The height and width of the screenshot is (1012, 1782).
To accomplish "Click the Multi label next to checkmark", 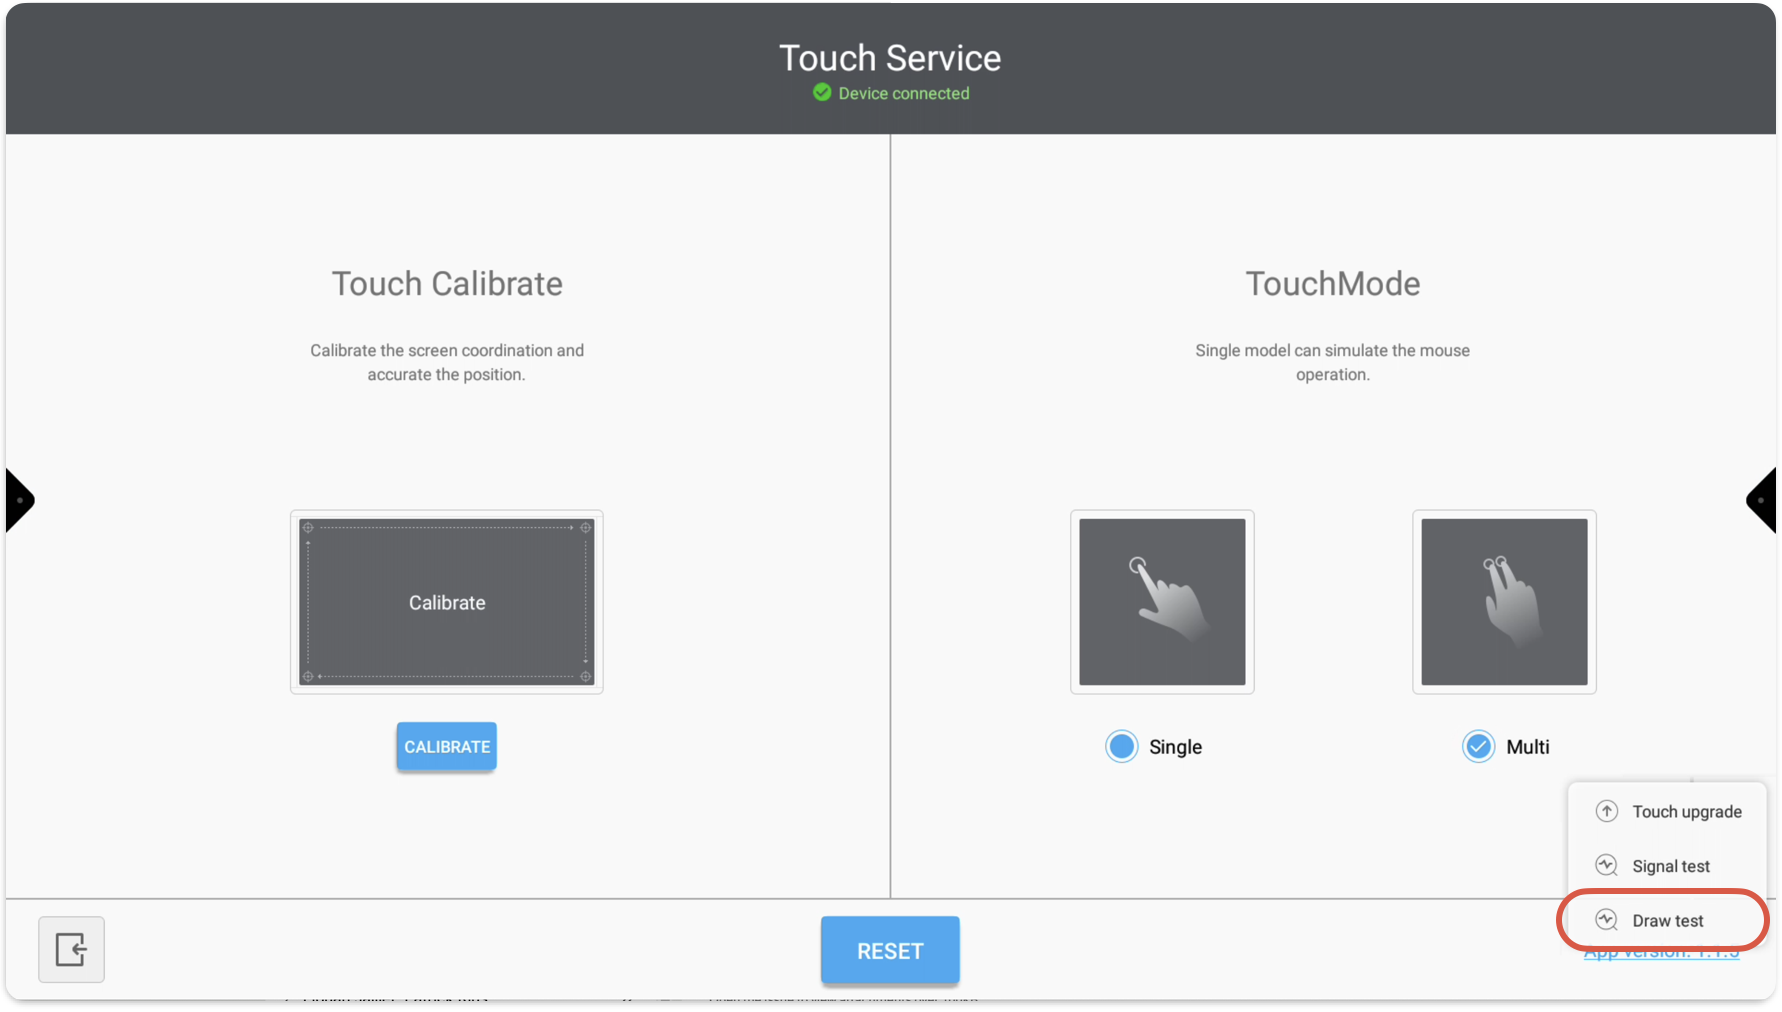I will 1527,747.
